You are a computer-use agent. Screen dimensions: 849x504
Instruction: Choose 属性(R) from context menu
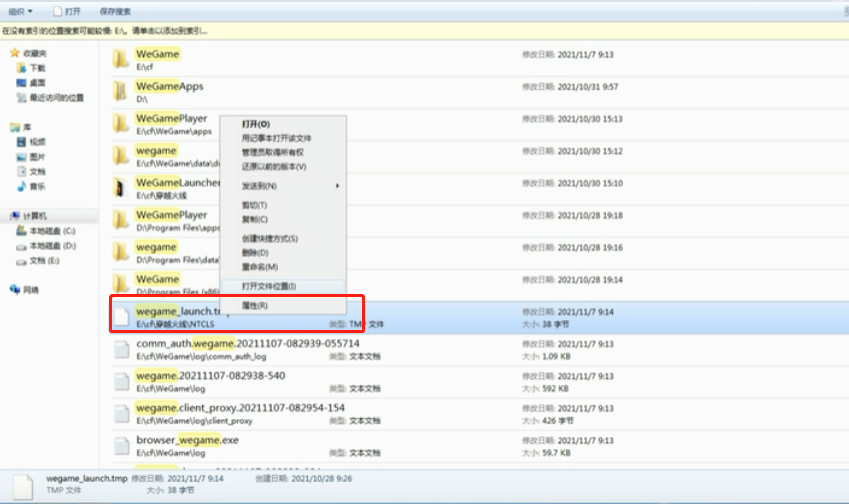[x=283, y=306]
